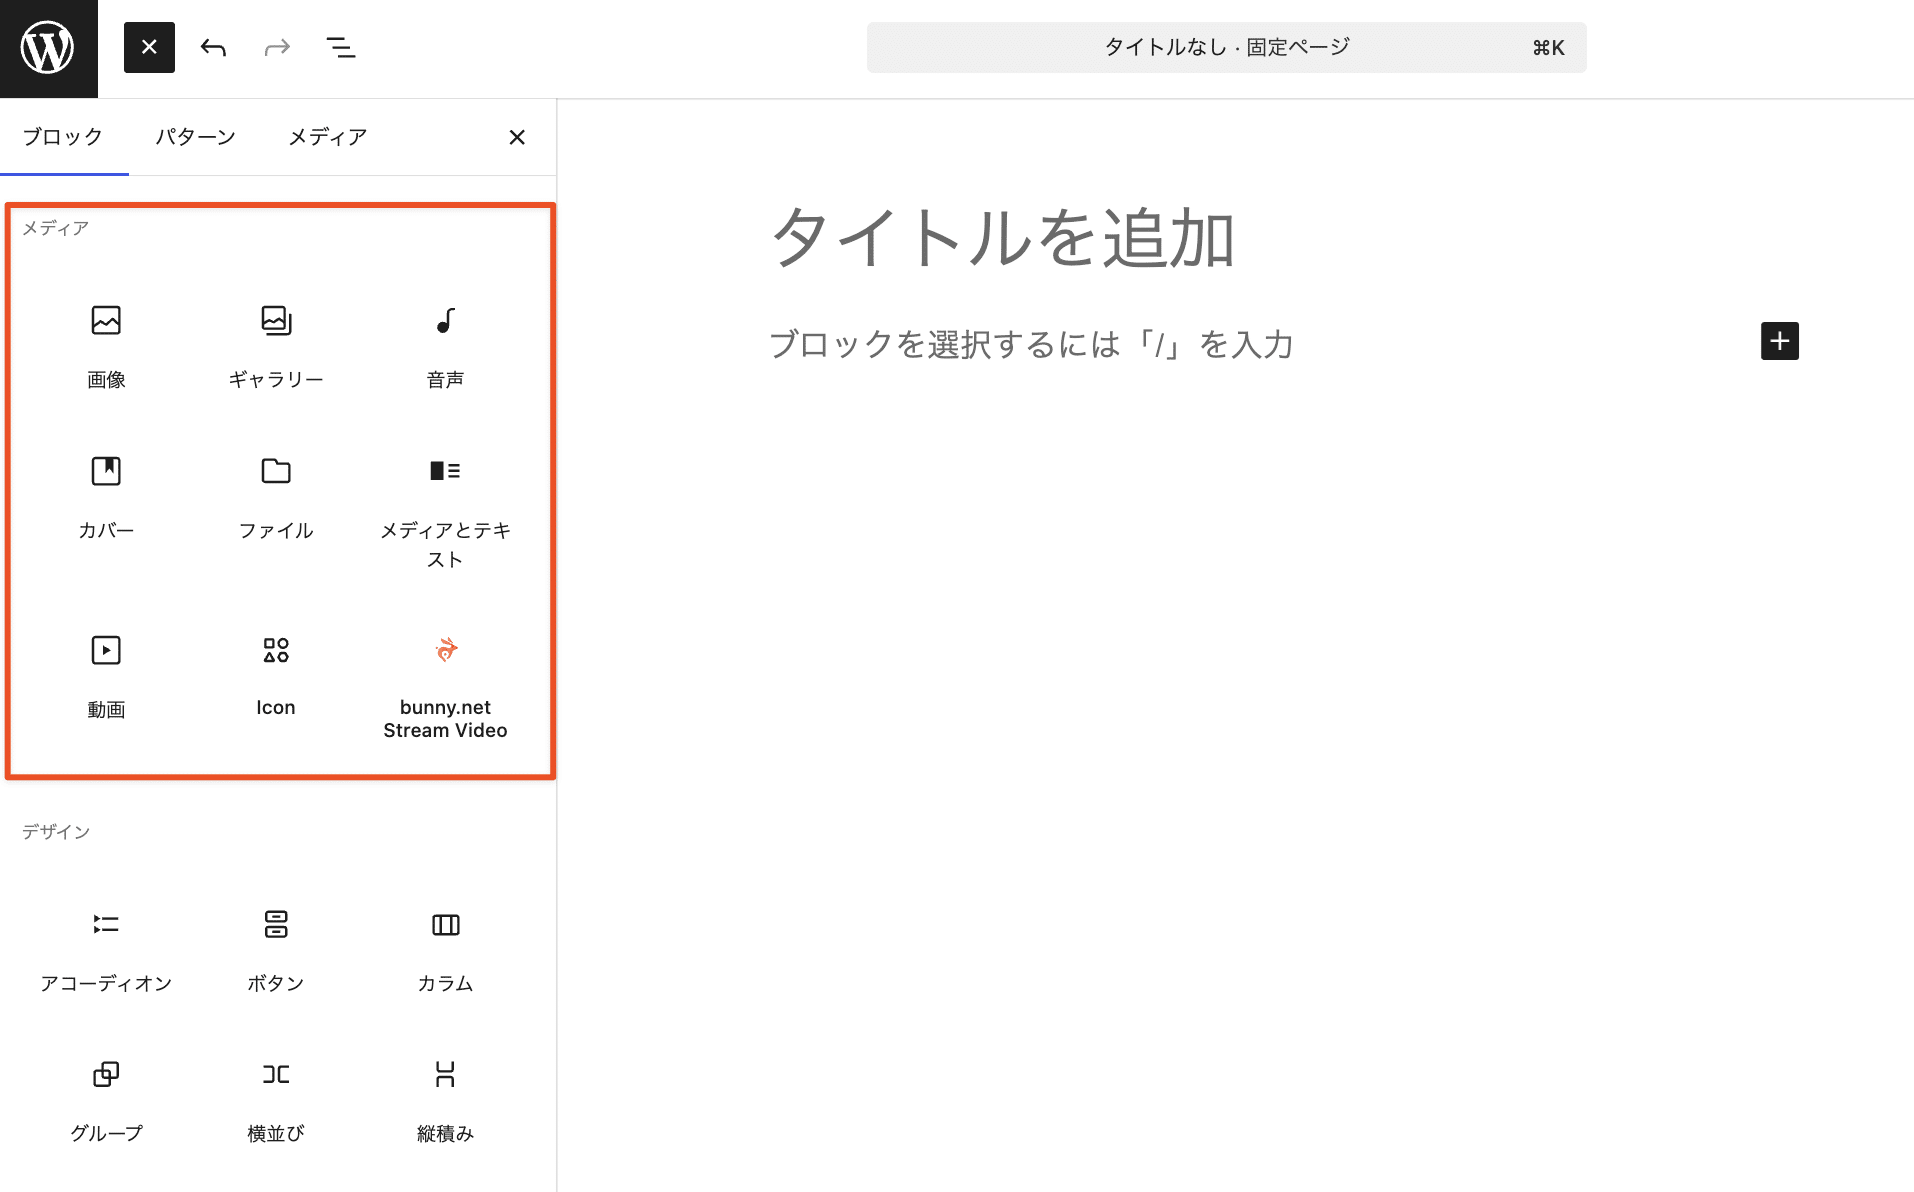Image resolution: width=1914 pixels, height=1192 pixels.
Task: Open the block inserter with the plus button
Action: (1780, 341)
